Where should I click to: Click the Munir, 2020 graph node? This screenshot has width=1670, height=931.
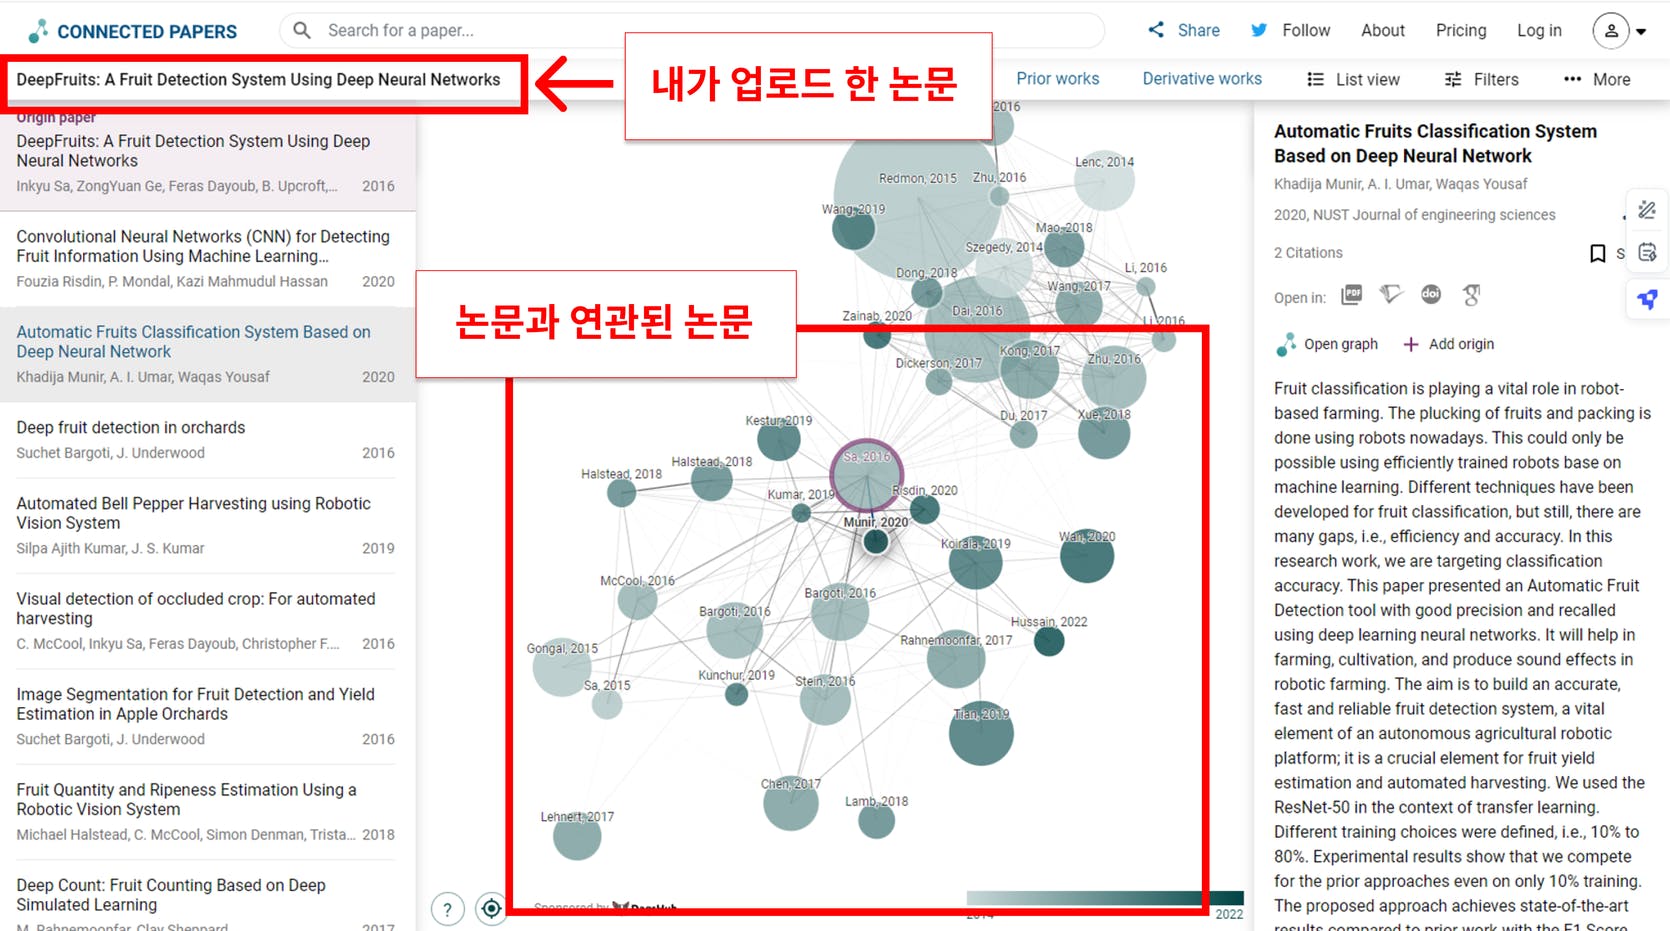click(x=876, y=541)
